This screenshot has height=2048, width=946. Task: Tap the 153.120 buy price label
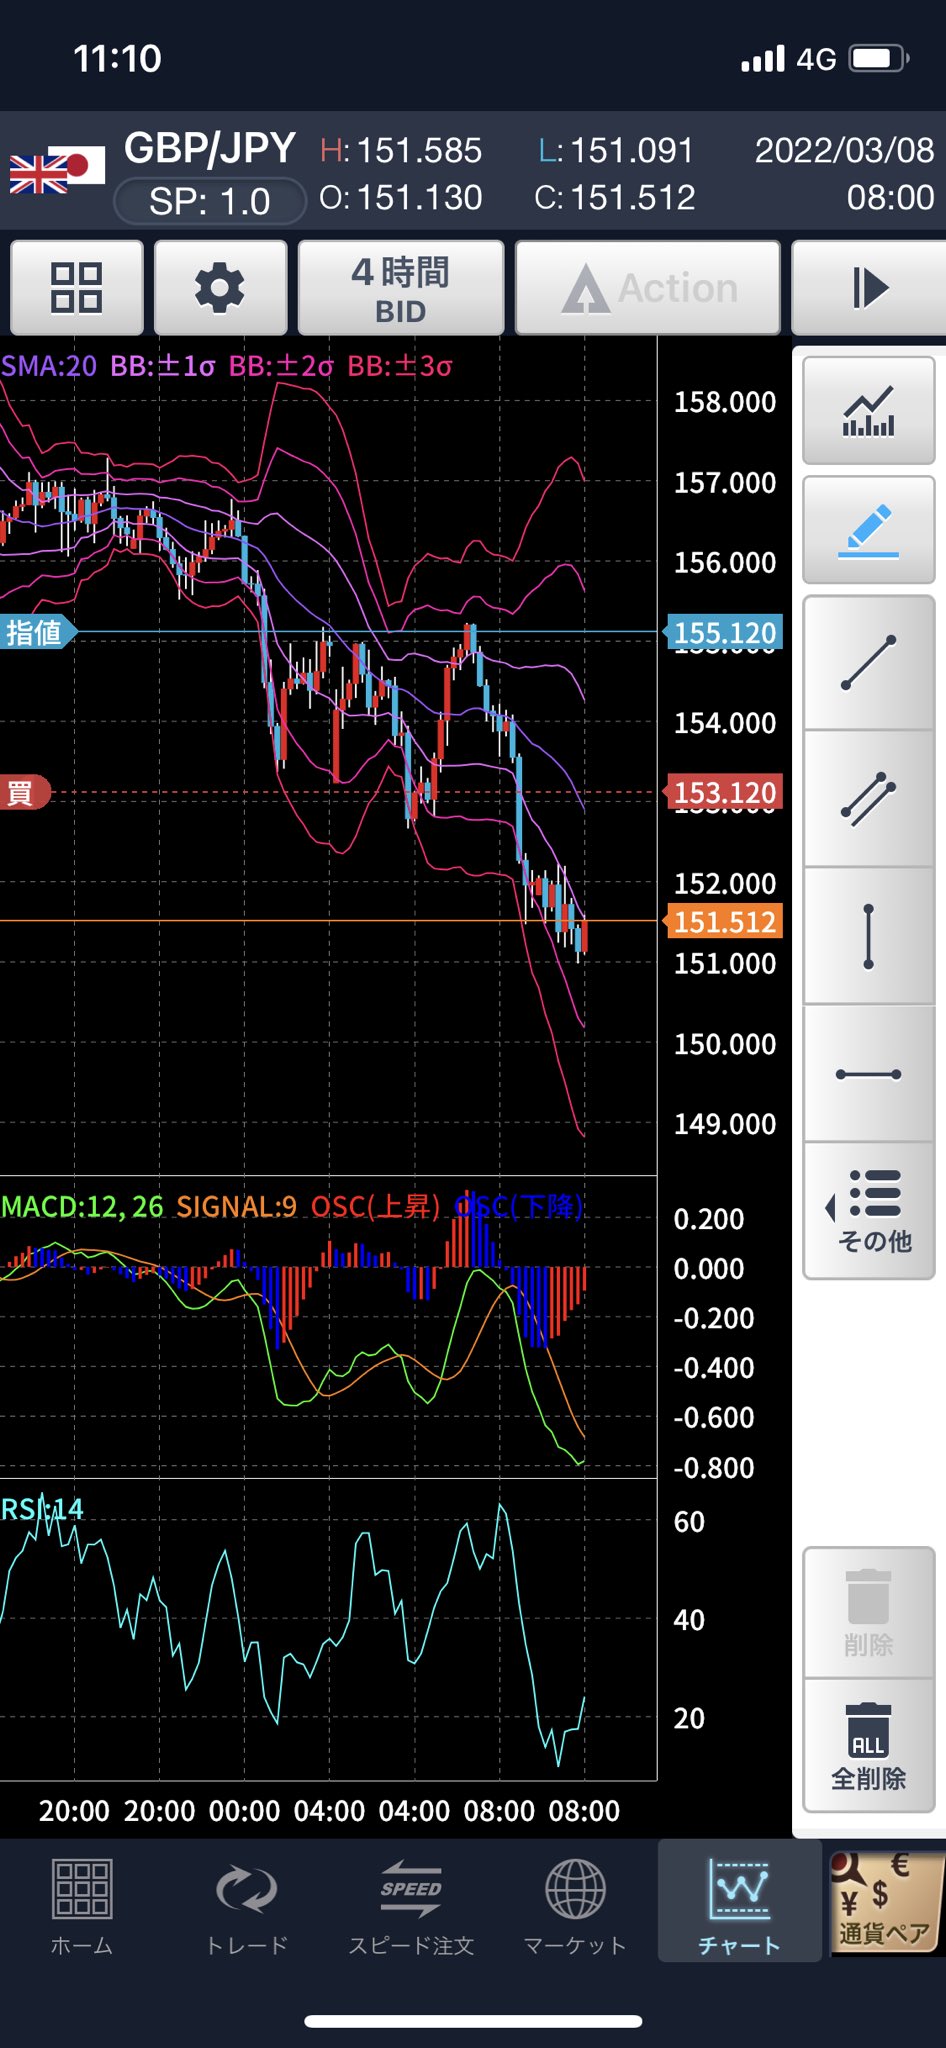pos(724,793)
